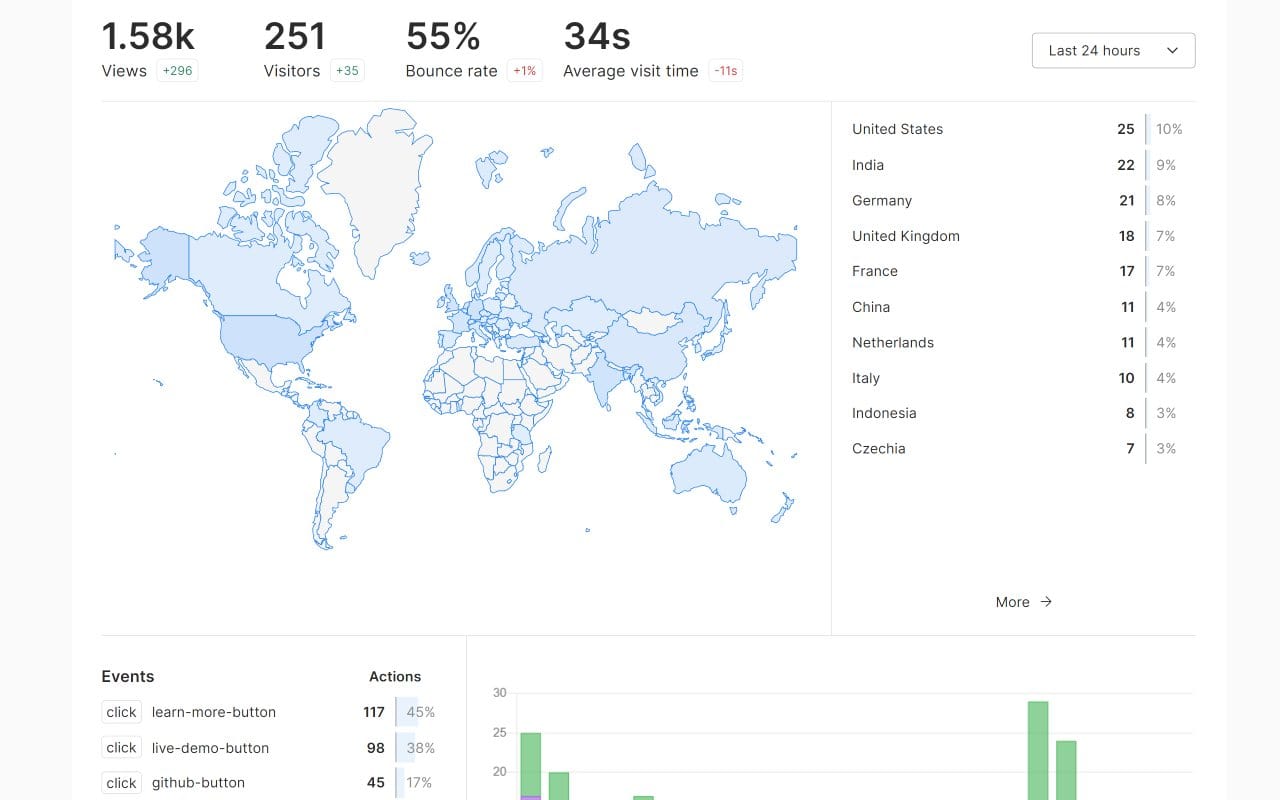Click the click badge for github-button event

[x=120, y=783]
